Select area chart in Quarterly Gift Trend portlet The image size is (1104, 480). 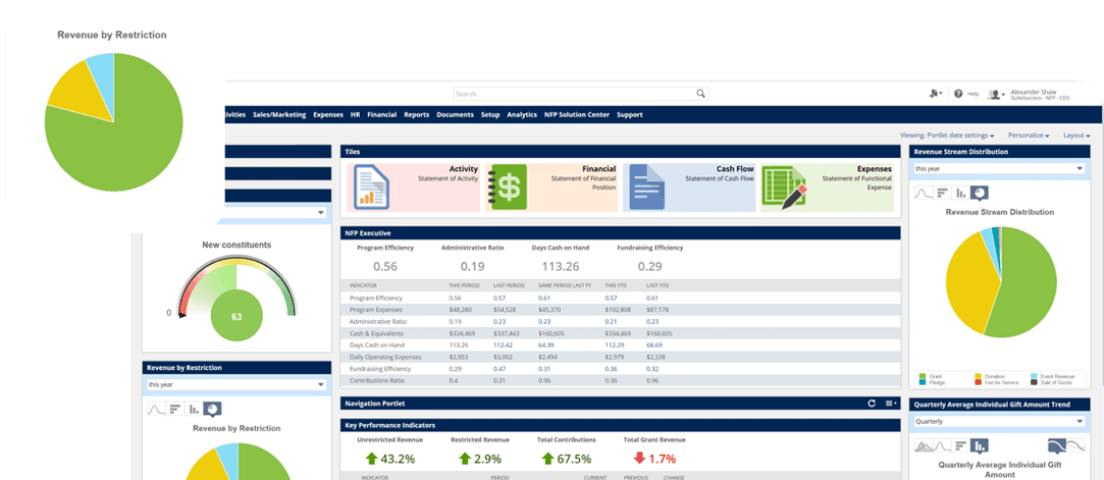(x=924, y=445)
